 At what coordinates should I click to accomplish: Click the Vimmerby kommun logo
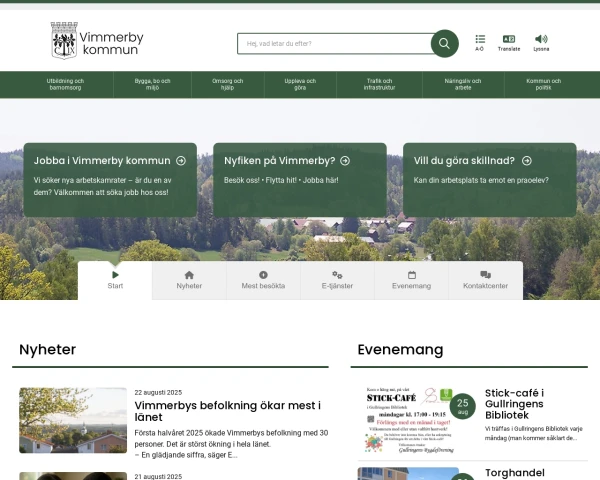[x=97, y=41]
